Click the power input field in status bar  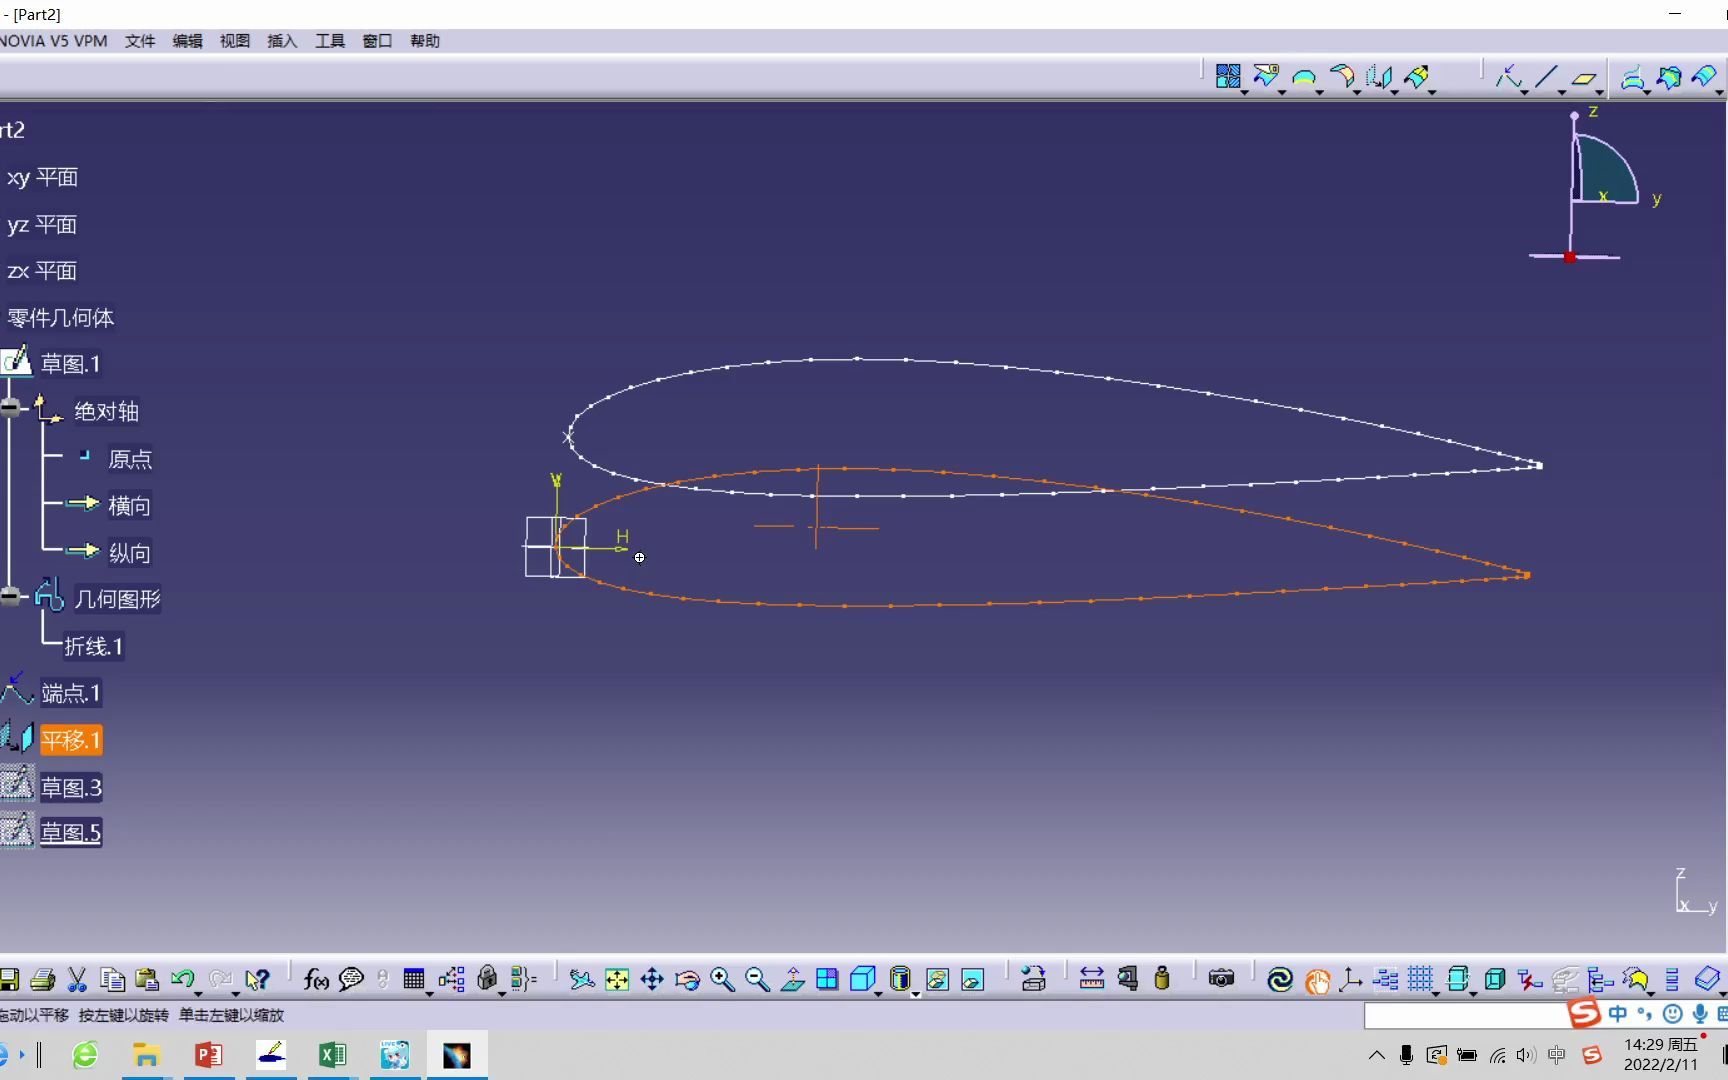tap(1465, 1015)
